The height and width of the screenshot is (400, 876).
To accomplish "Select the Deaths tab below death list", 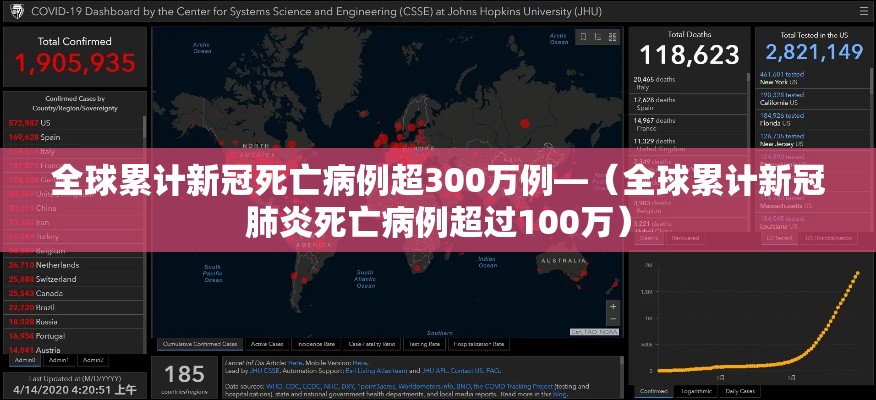I will tap(649, 238).
